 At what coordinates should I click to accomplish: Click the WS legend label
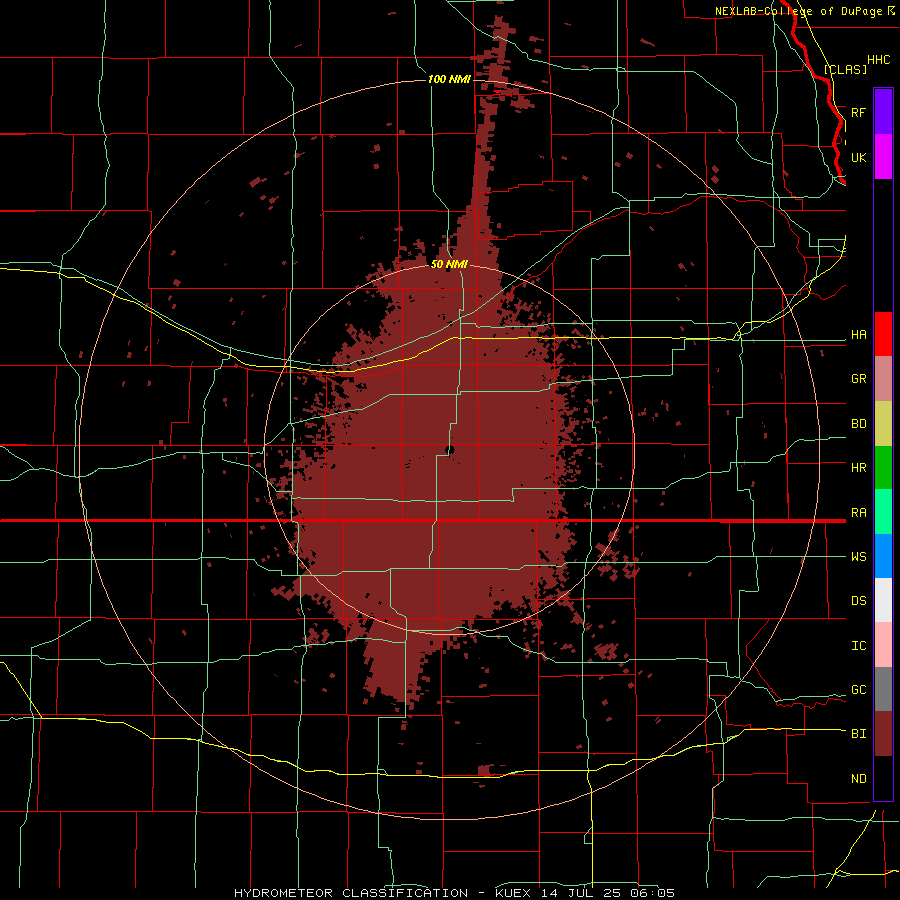point(859,556)
